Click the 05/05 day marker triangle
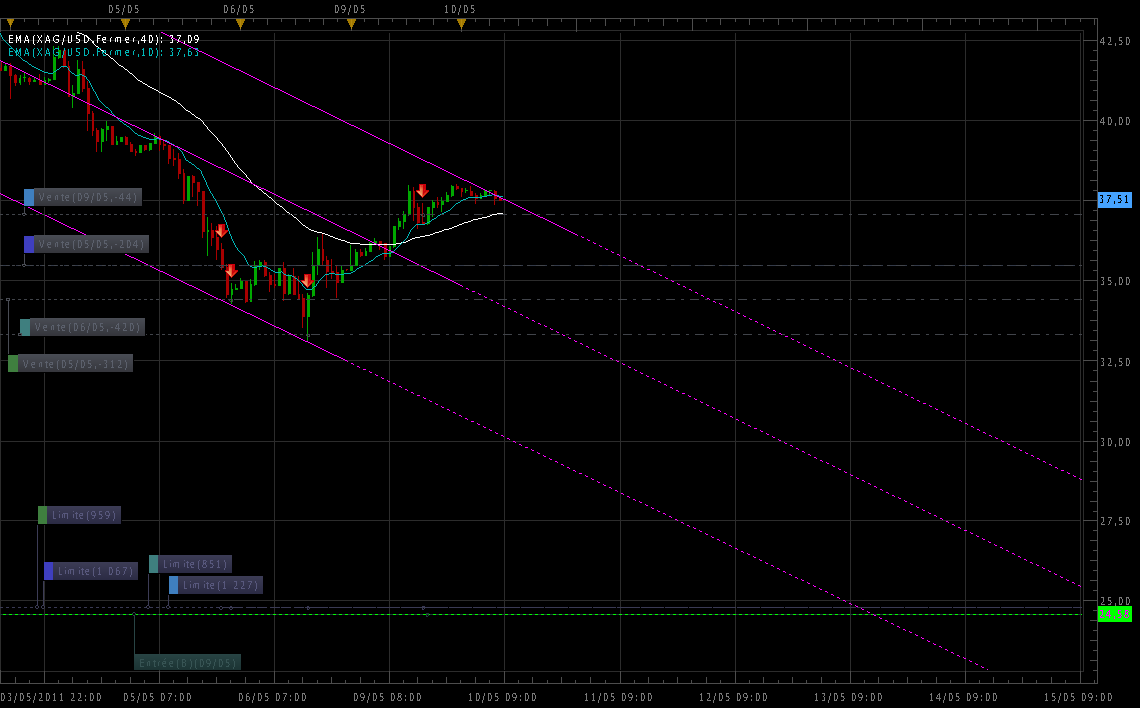 pos(125,24)
